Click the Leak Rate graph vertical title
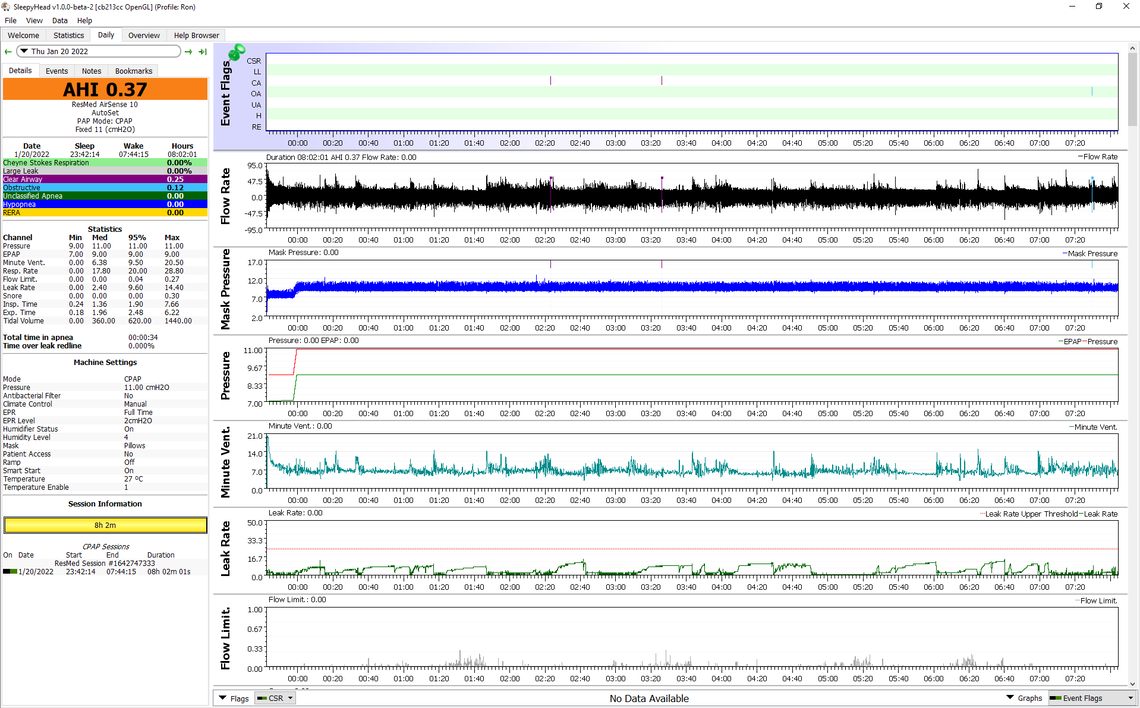1140x708 pixels. point(225,549)
